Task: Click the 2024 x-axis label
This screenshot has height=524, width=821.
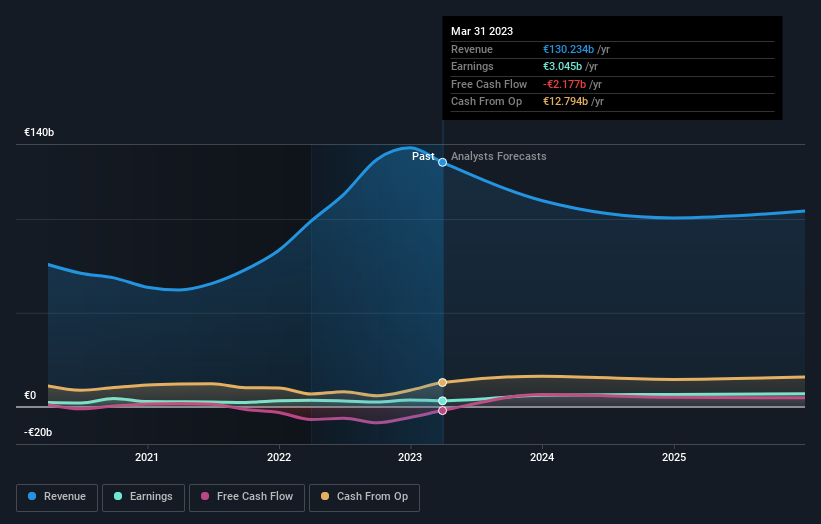Action: pos(542,457)
